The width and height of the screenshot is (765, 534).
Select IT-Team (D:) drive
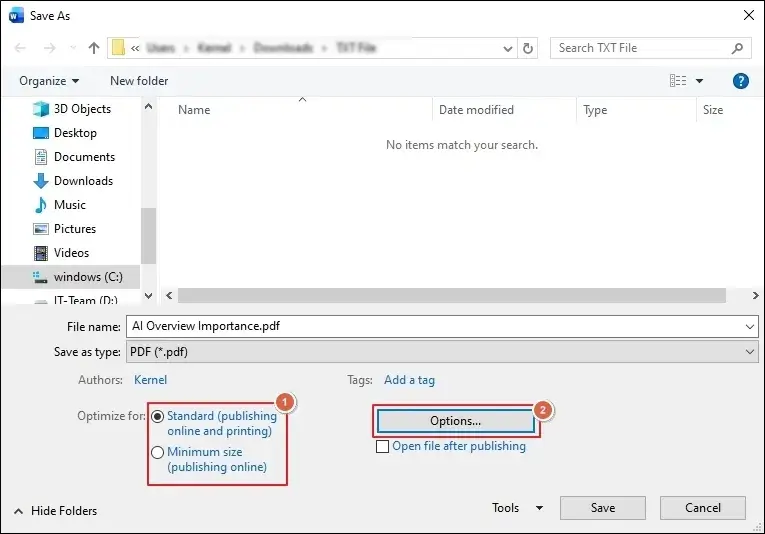[75, 299]
